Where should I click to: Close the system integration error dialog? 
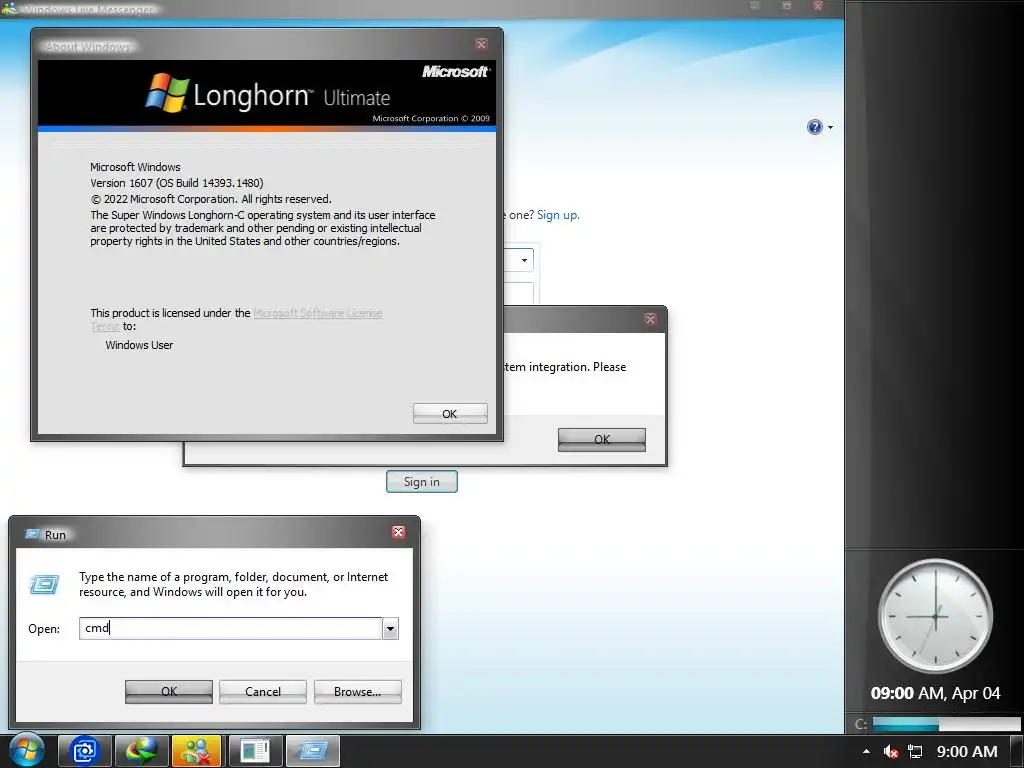click(650, 319)
